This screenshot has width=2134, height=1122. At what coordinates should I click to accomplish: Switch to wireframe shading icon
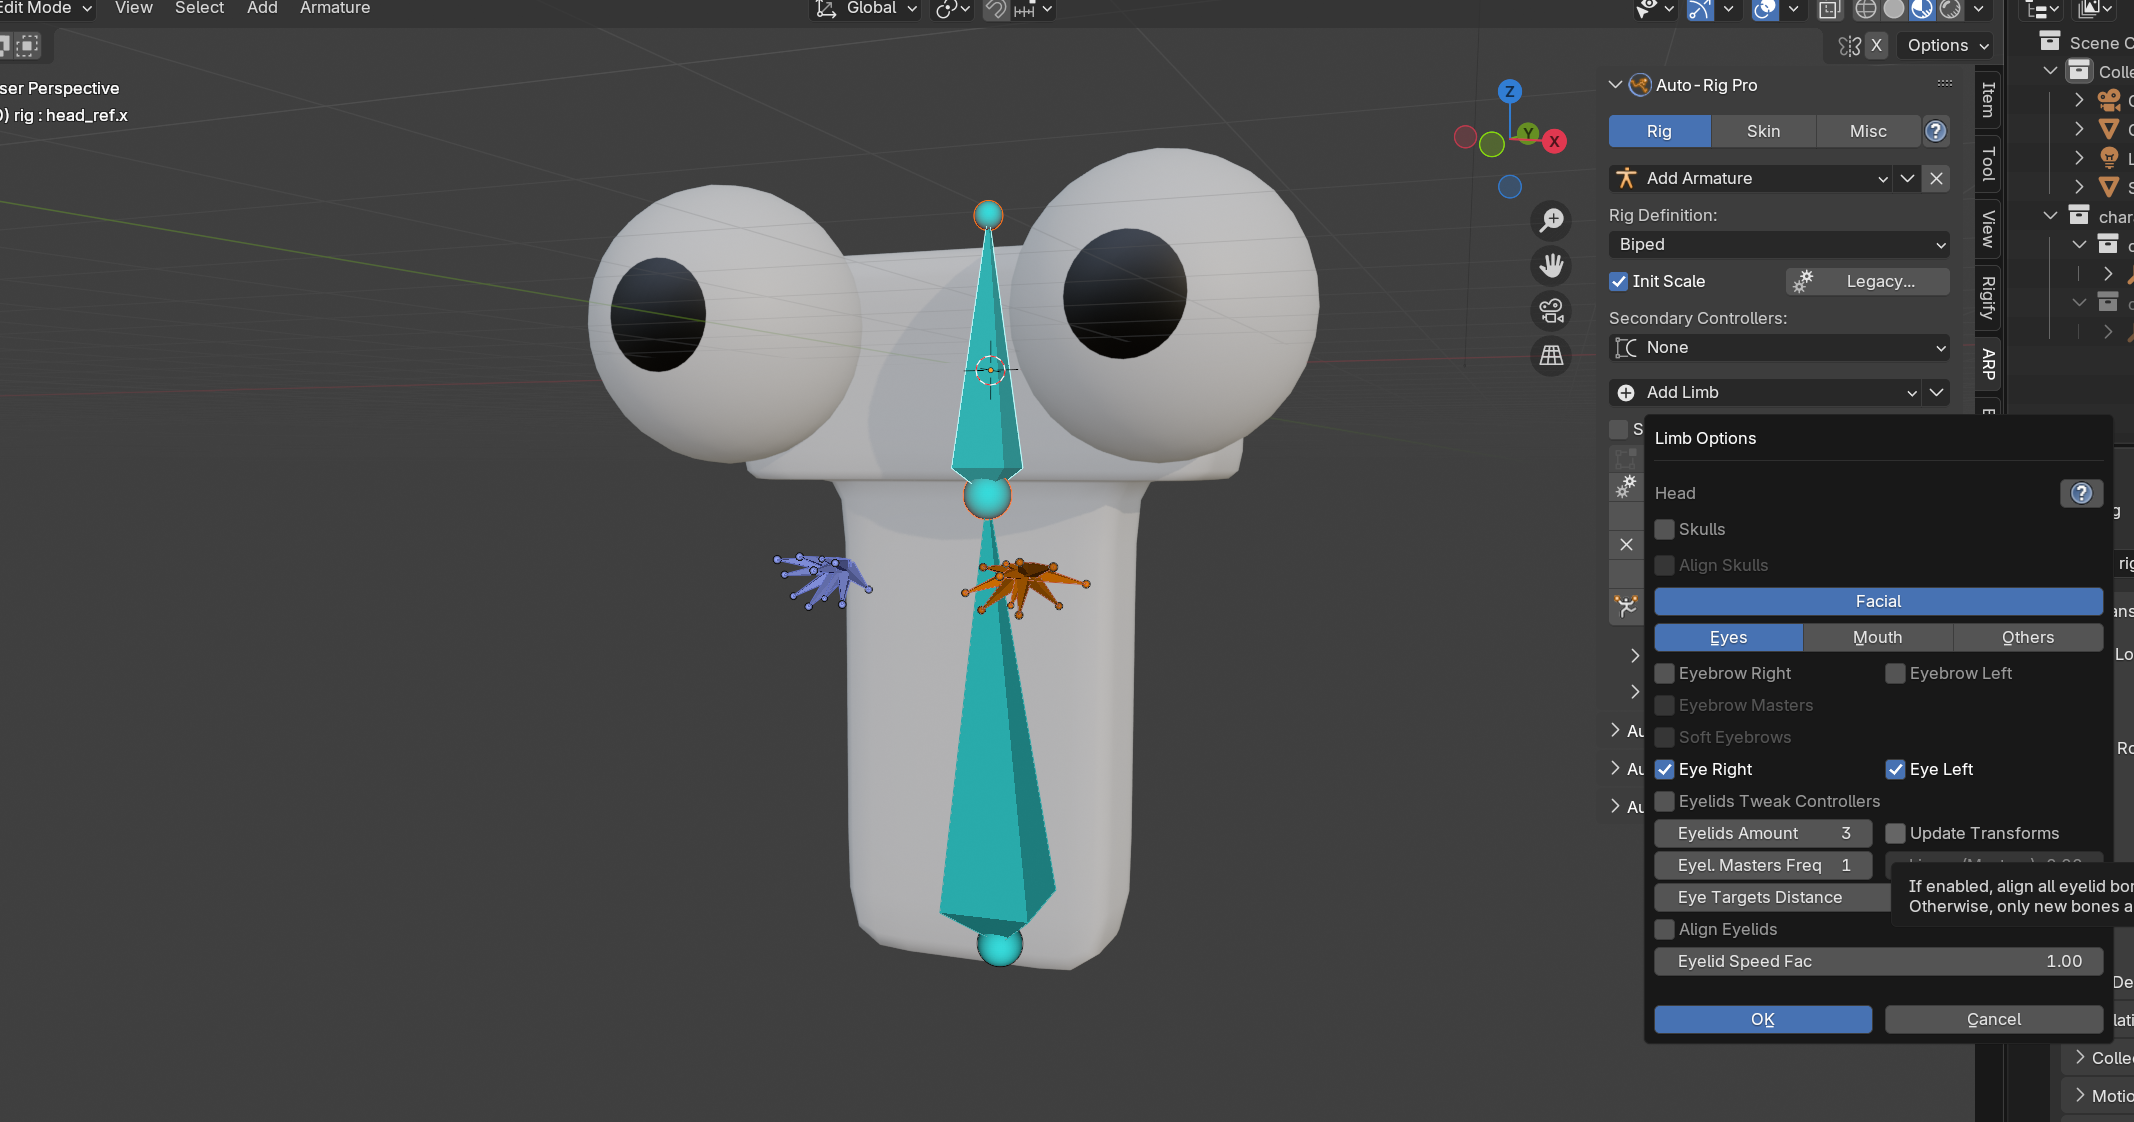(1865, 9)
